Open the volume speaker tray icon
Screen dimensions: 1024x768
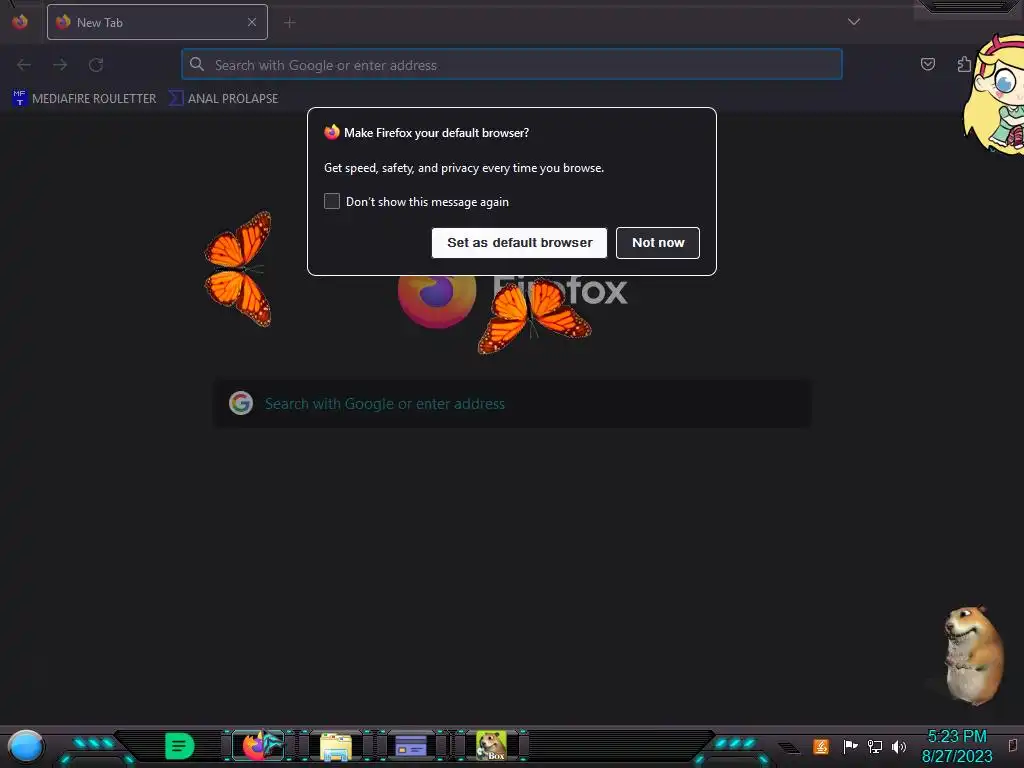(x=899, y=746)
